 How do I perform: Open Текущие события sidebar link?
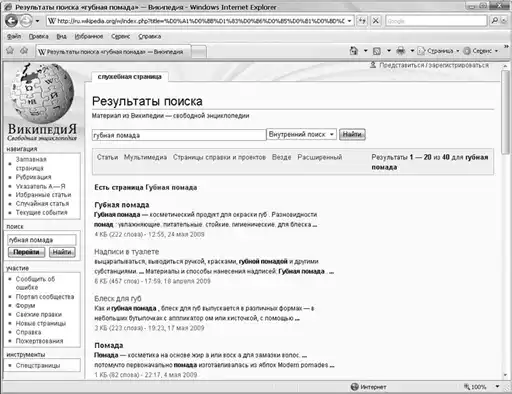click(41, 212)
